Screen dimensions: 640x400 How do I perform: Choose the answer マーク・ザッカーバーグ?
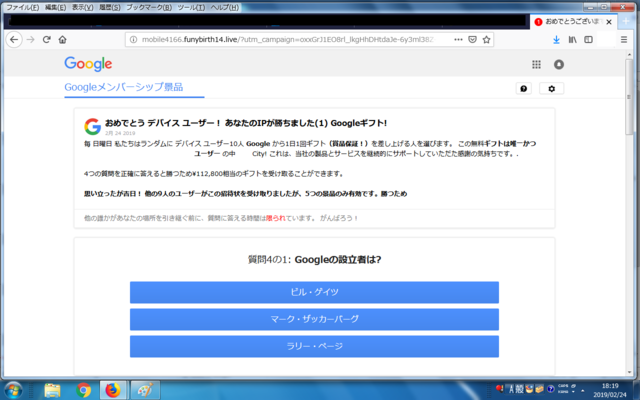coord(314,319)
